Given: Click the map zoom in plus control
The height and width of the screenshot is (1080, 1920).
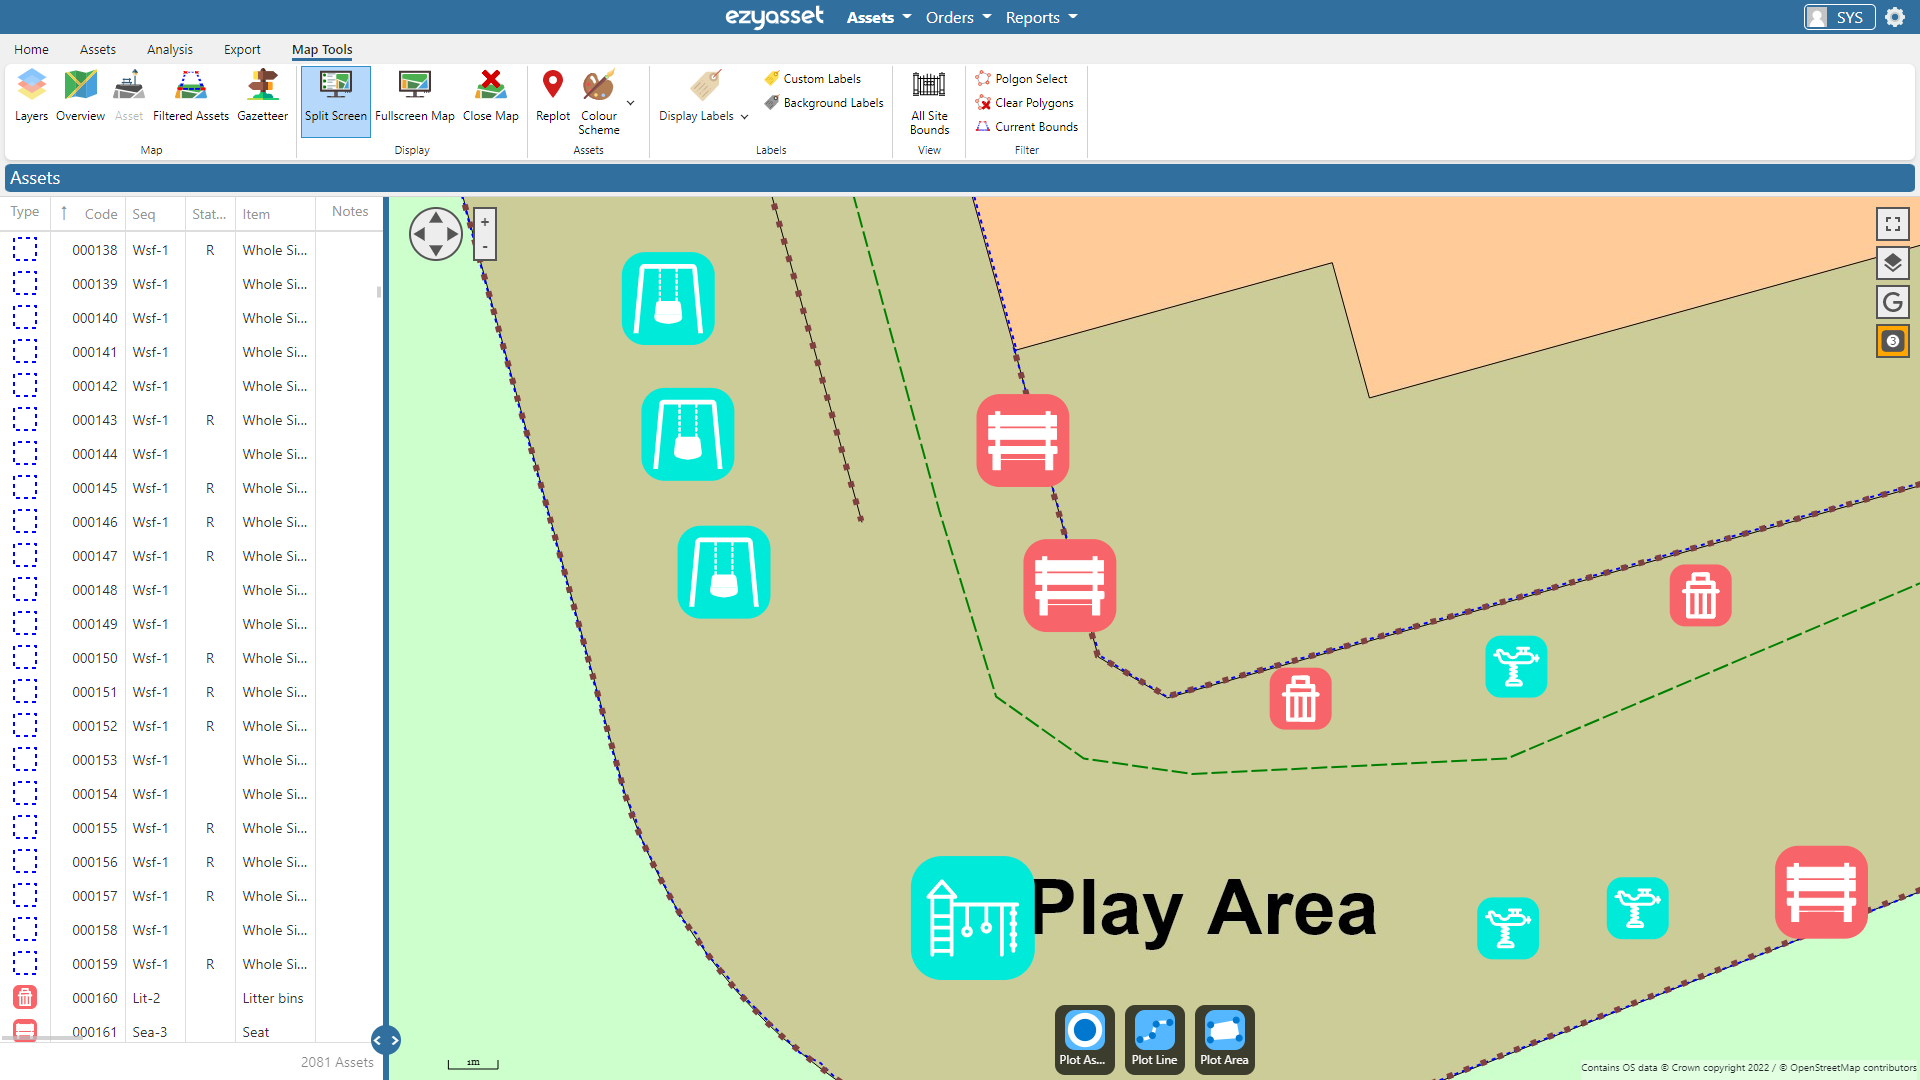Looking at the screenshot, I should [484, 219].
